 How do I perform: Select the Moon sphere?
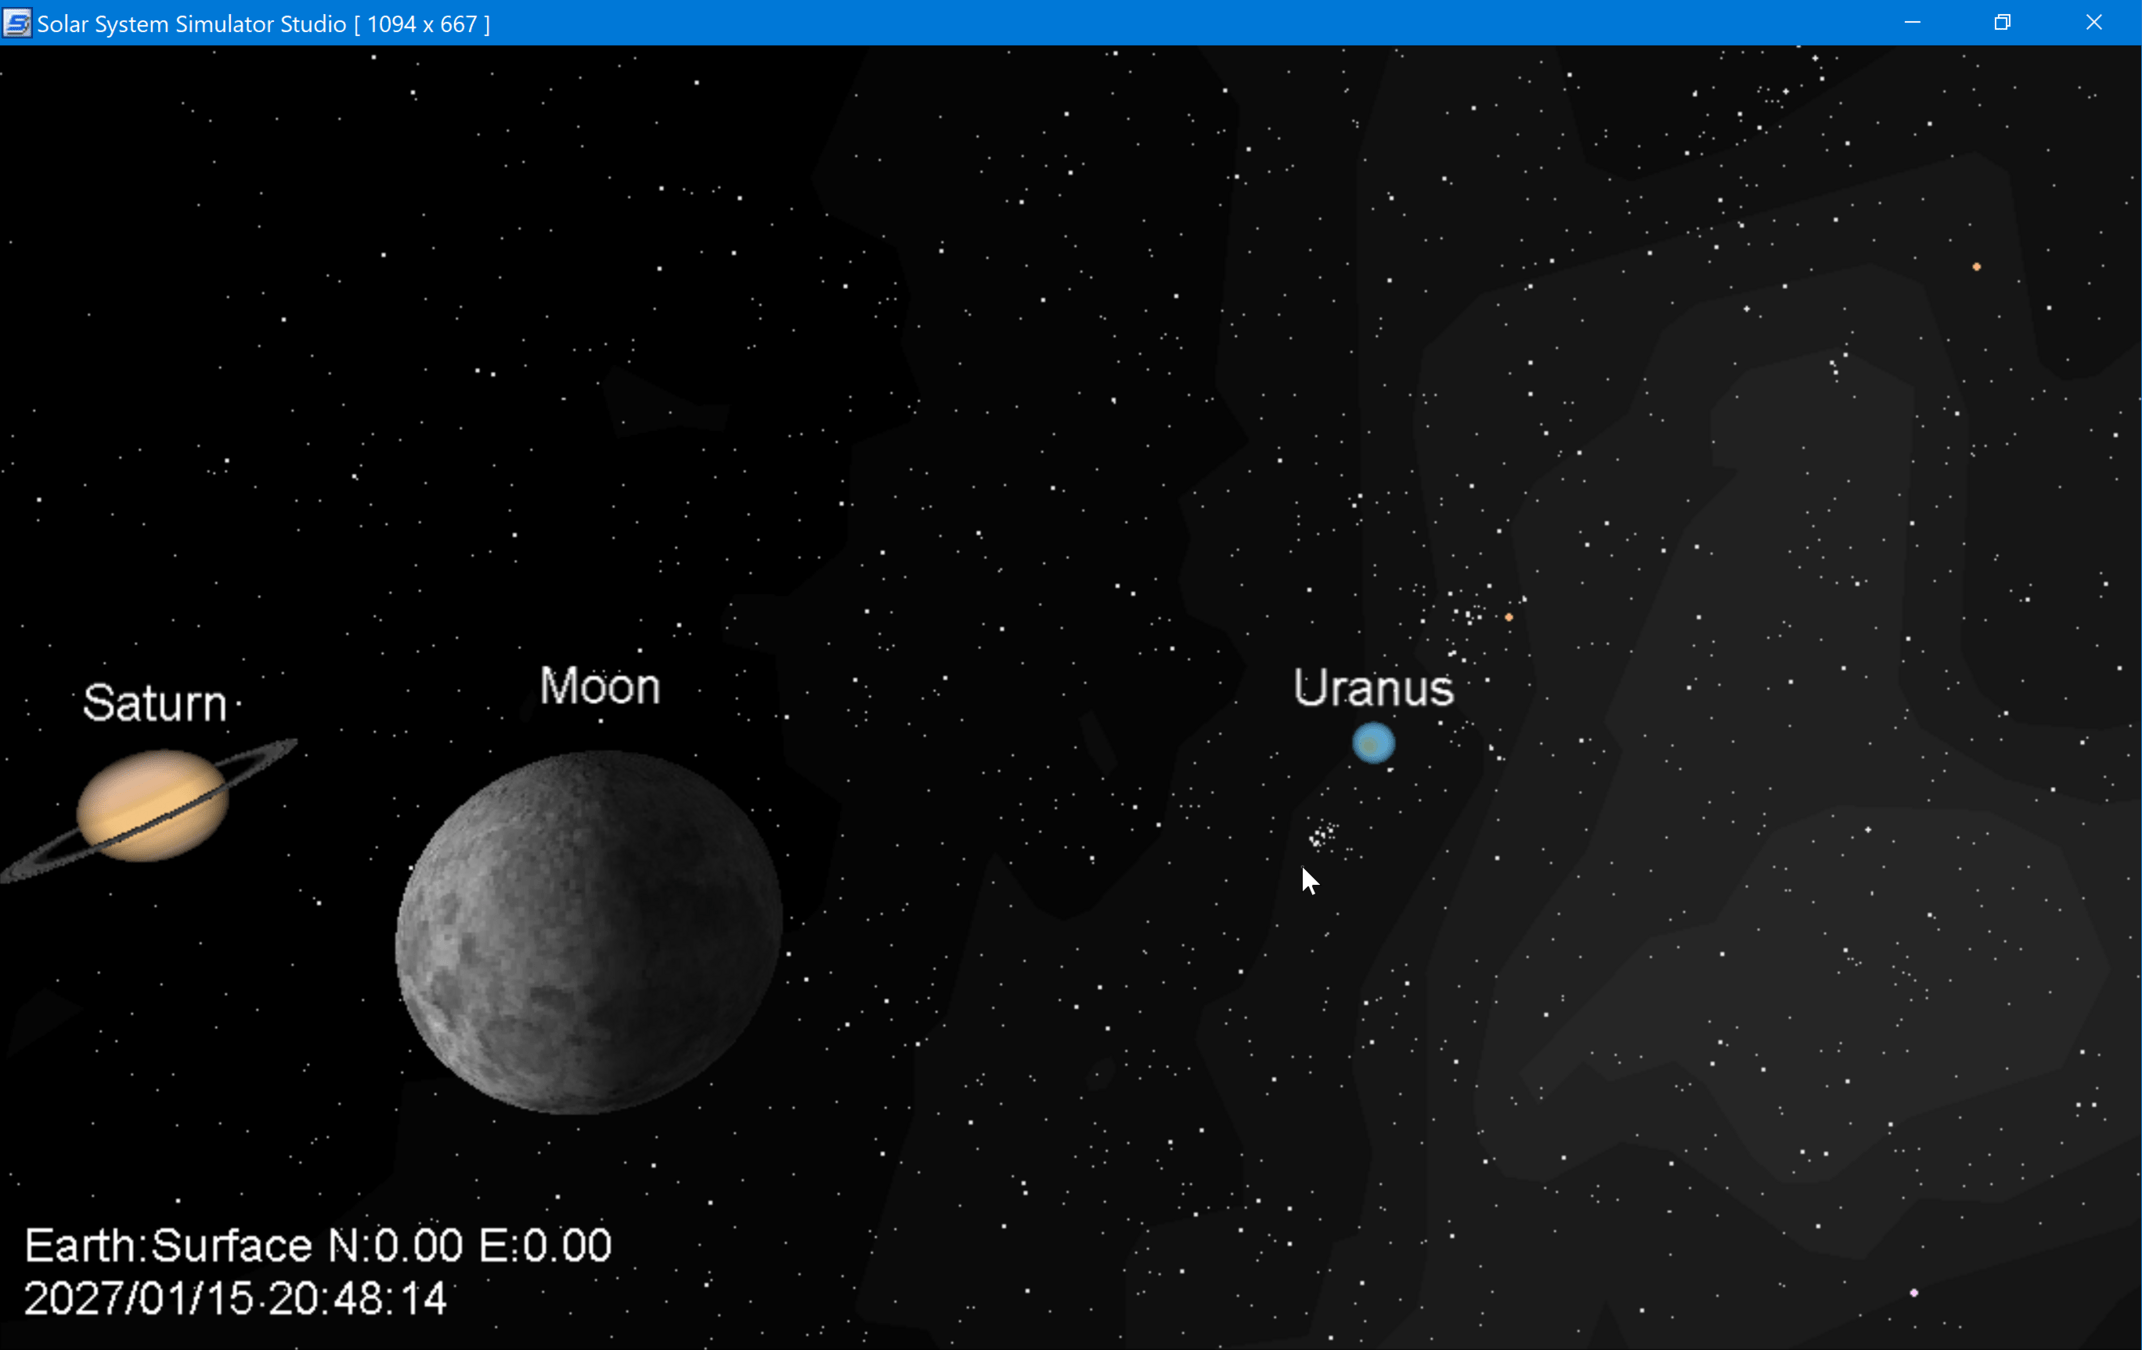pyautogui.click(x=589, y=932)
